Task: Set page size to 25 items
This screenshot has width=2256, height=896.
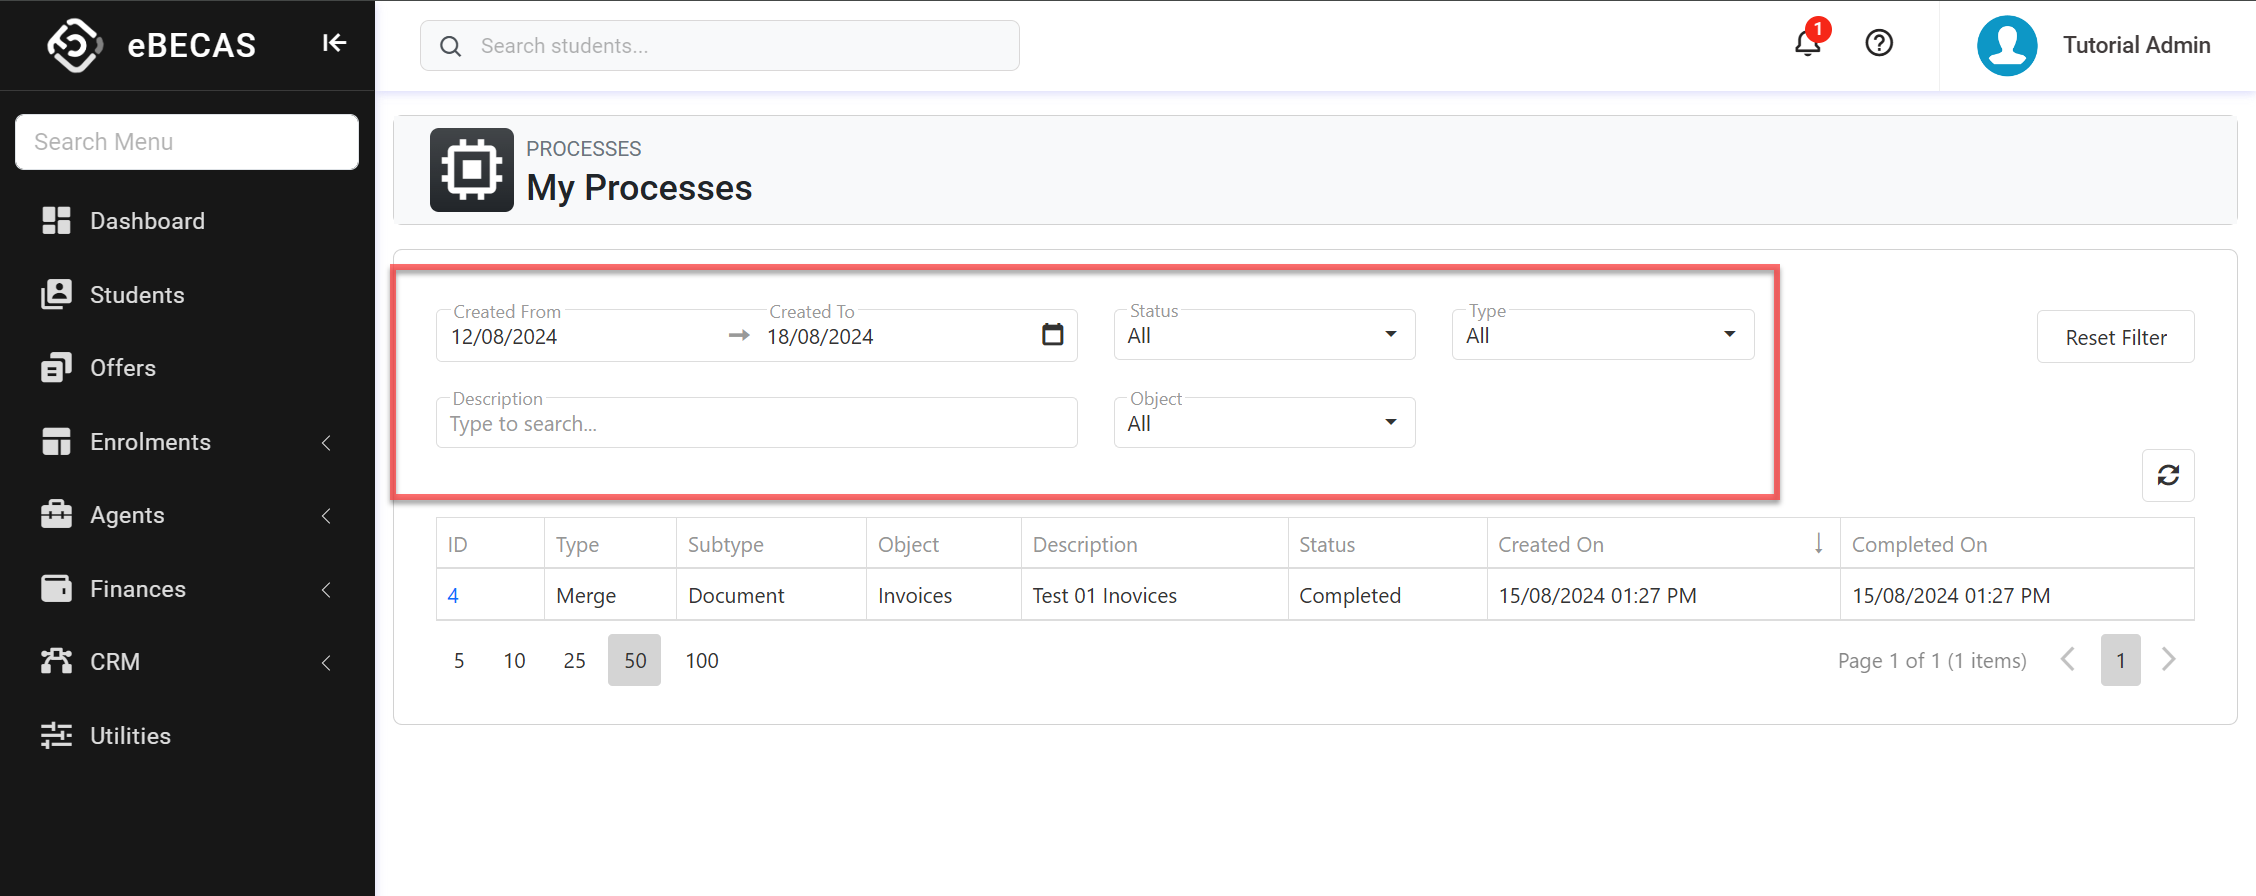Action: [574, 660]
